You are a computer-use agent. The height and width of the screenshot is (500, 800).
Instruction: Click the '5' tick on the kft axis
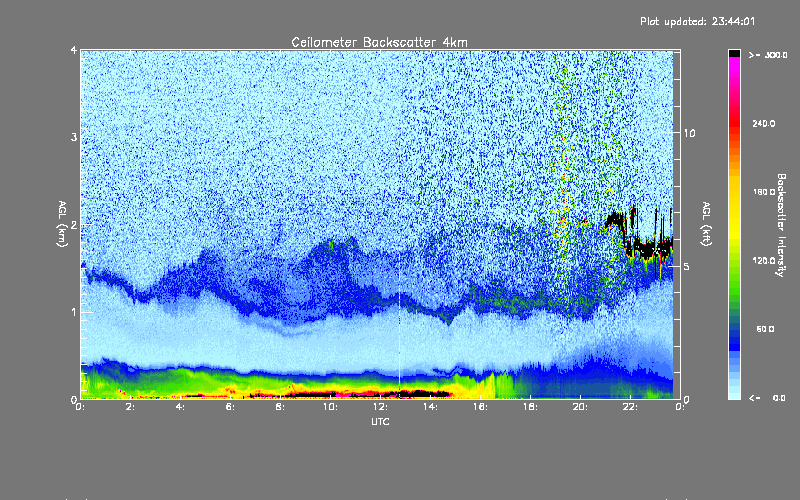coord(687,266)
